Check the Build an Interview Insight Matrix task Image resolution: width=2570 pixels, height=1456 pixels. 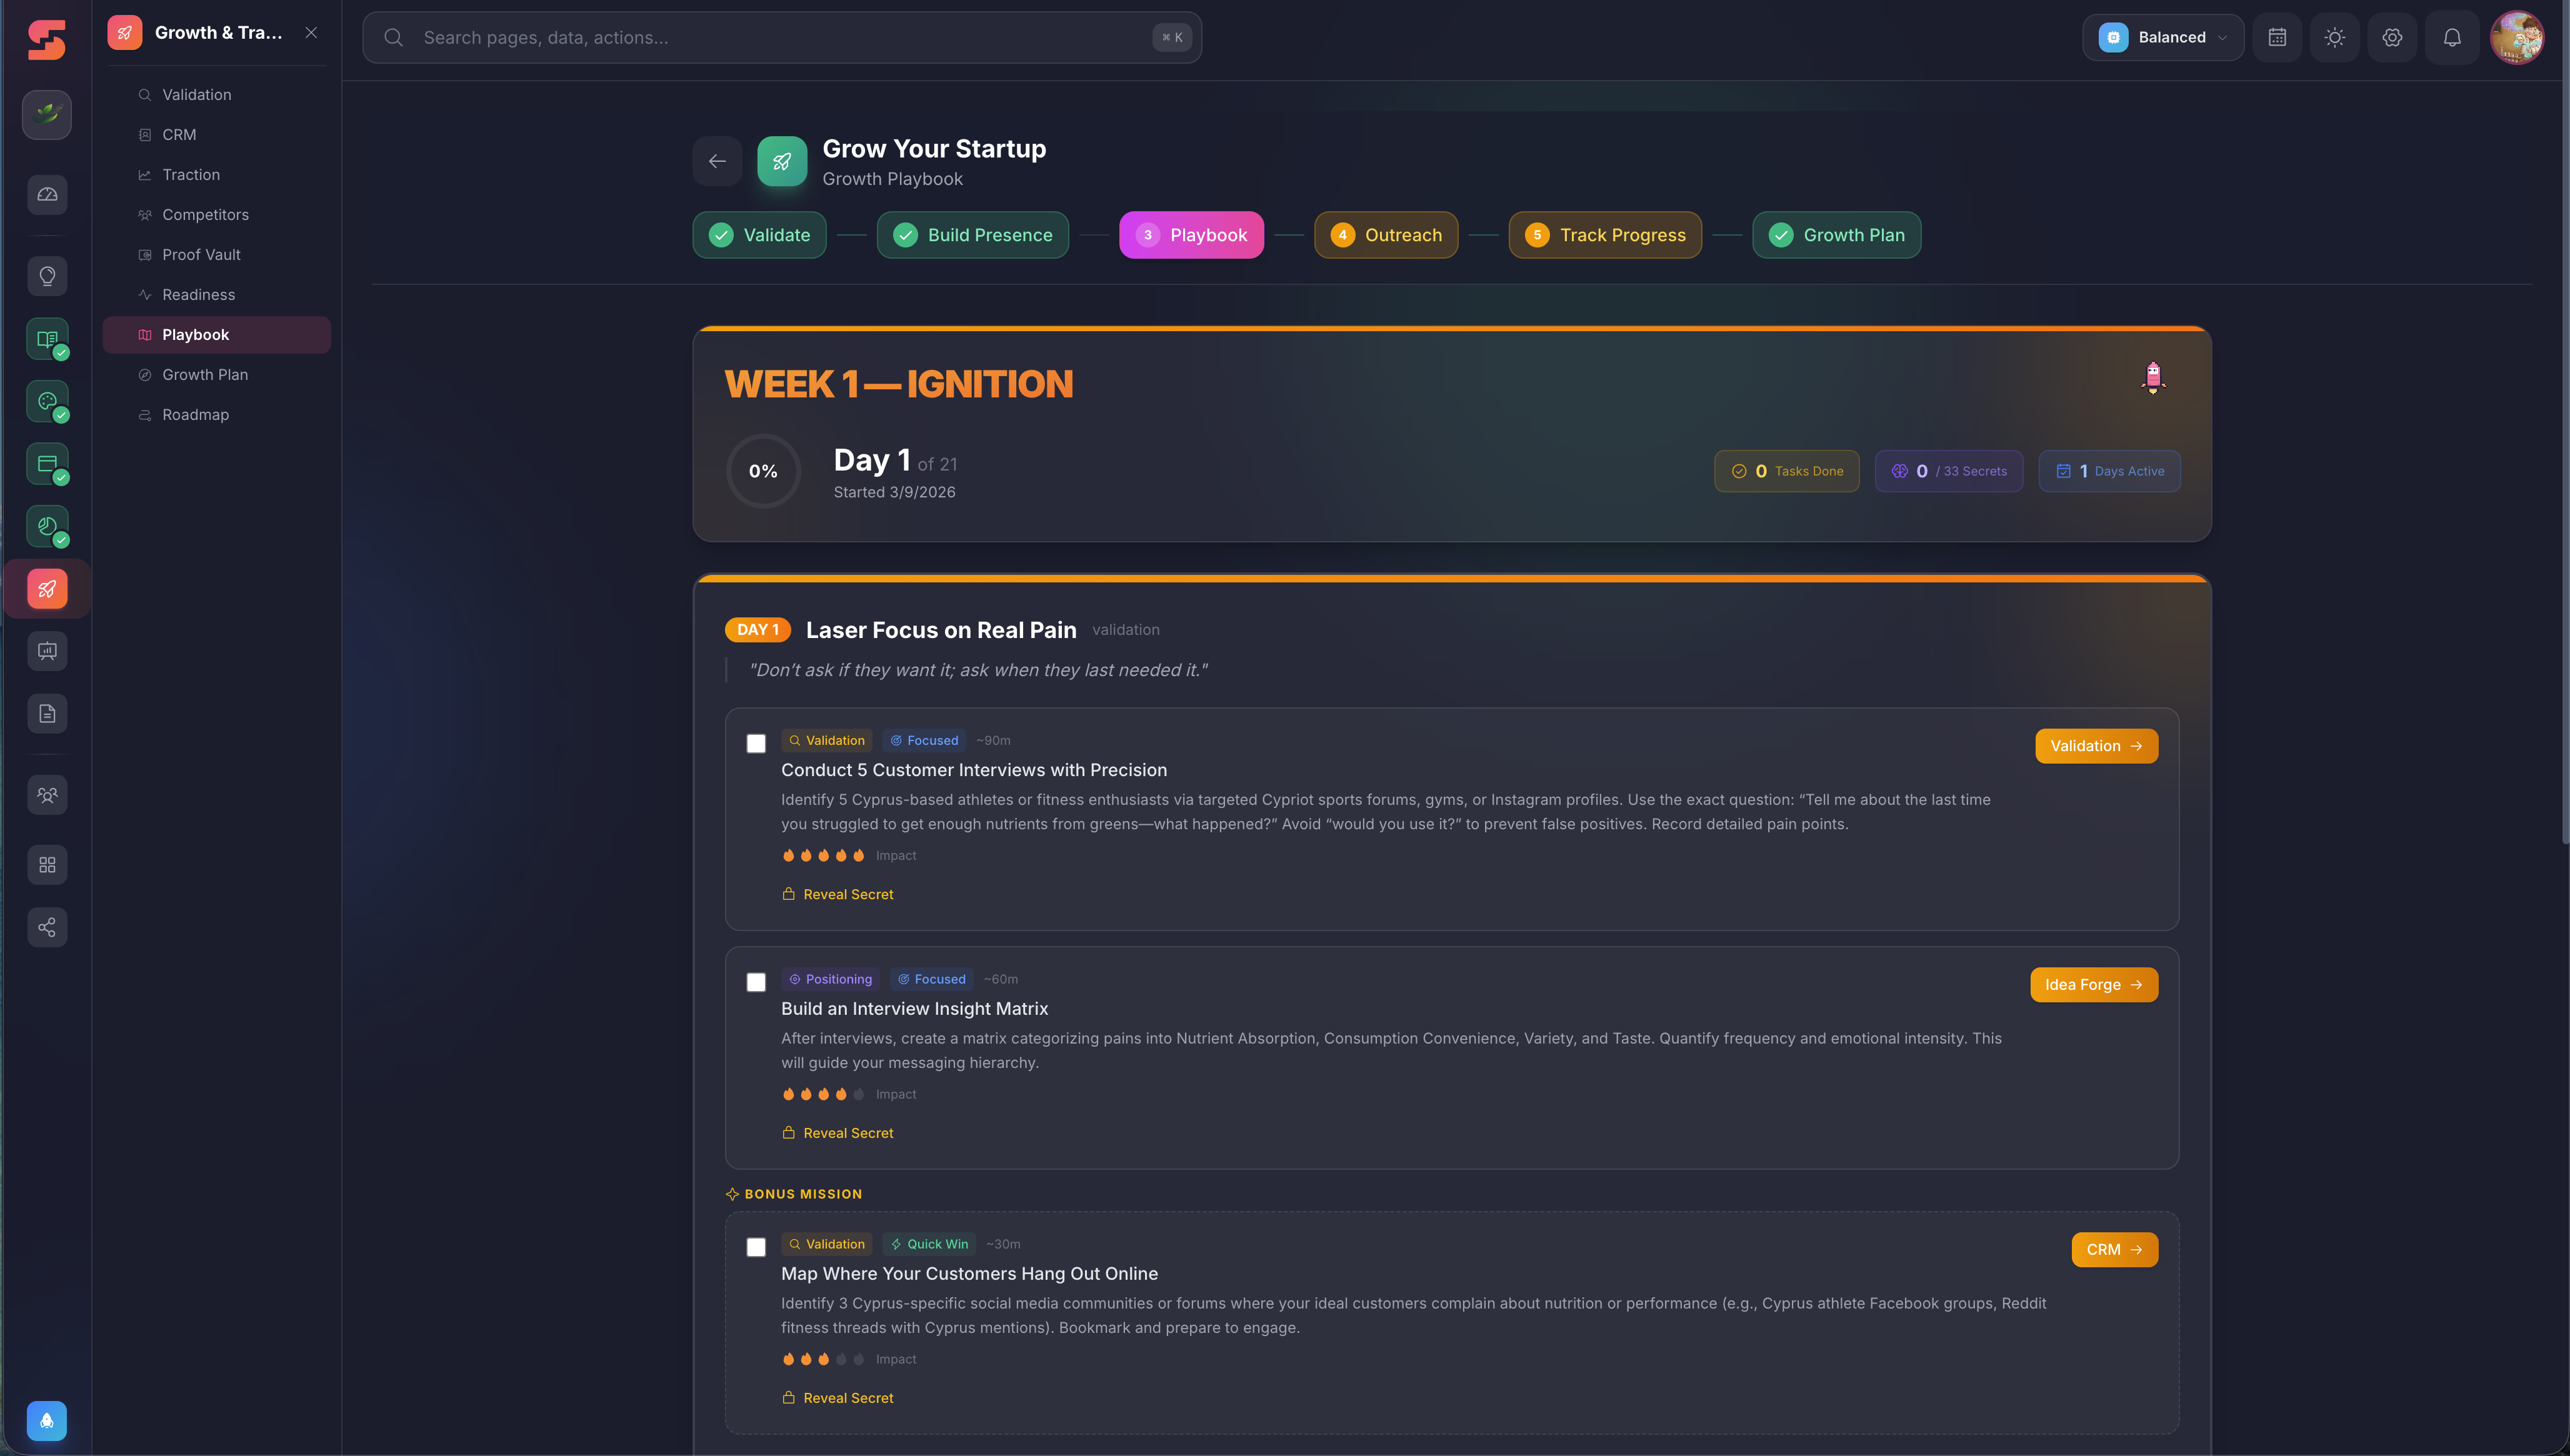click(756, 982)
